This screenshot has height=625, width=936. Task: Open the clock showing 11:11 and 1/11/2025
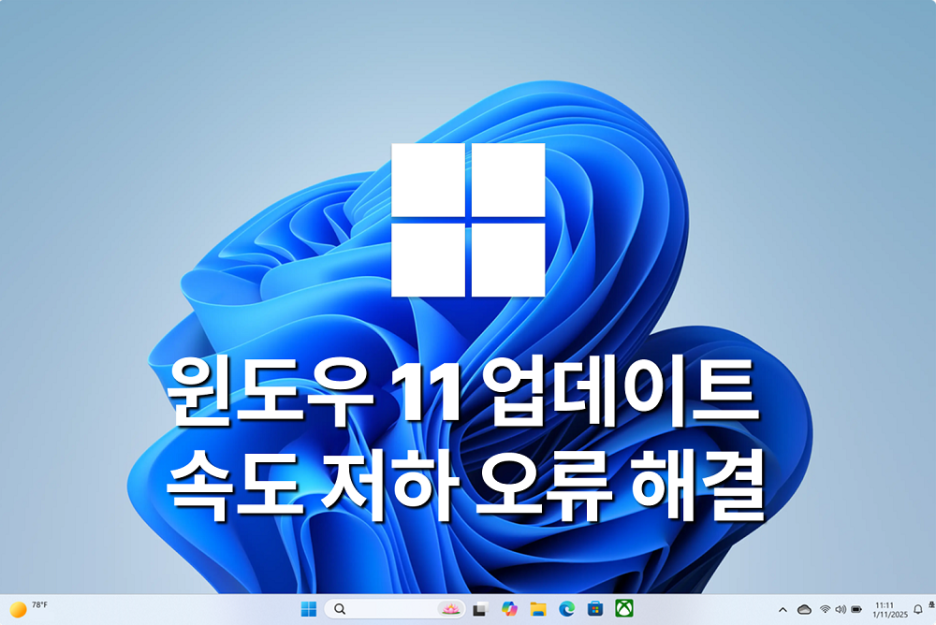click(x=889, y=609)
